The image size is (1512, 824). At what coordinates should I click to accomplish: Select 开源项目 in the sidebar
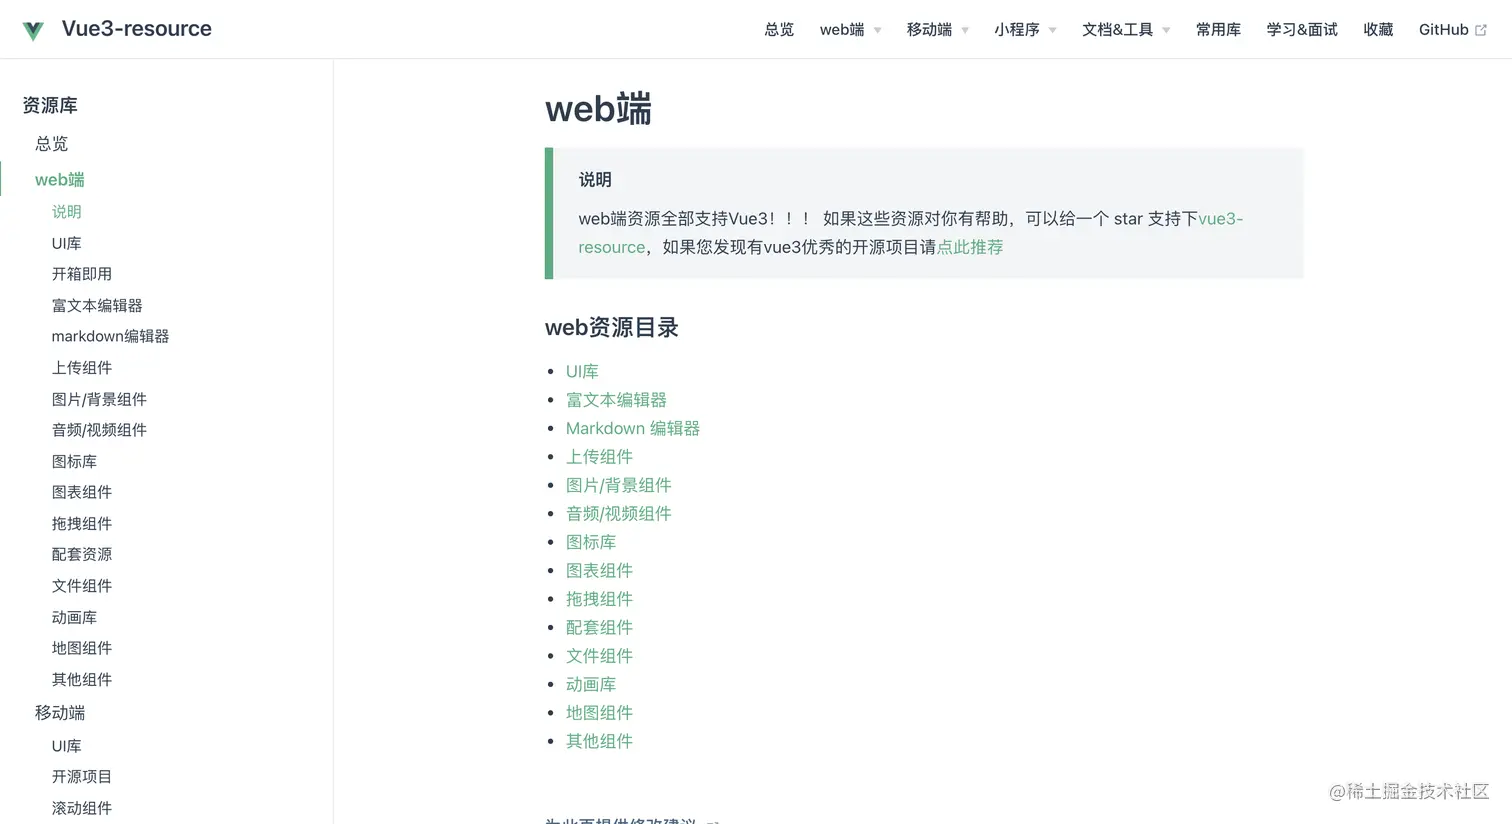[82, 777]
